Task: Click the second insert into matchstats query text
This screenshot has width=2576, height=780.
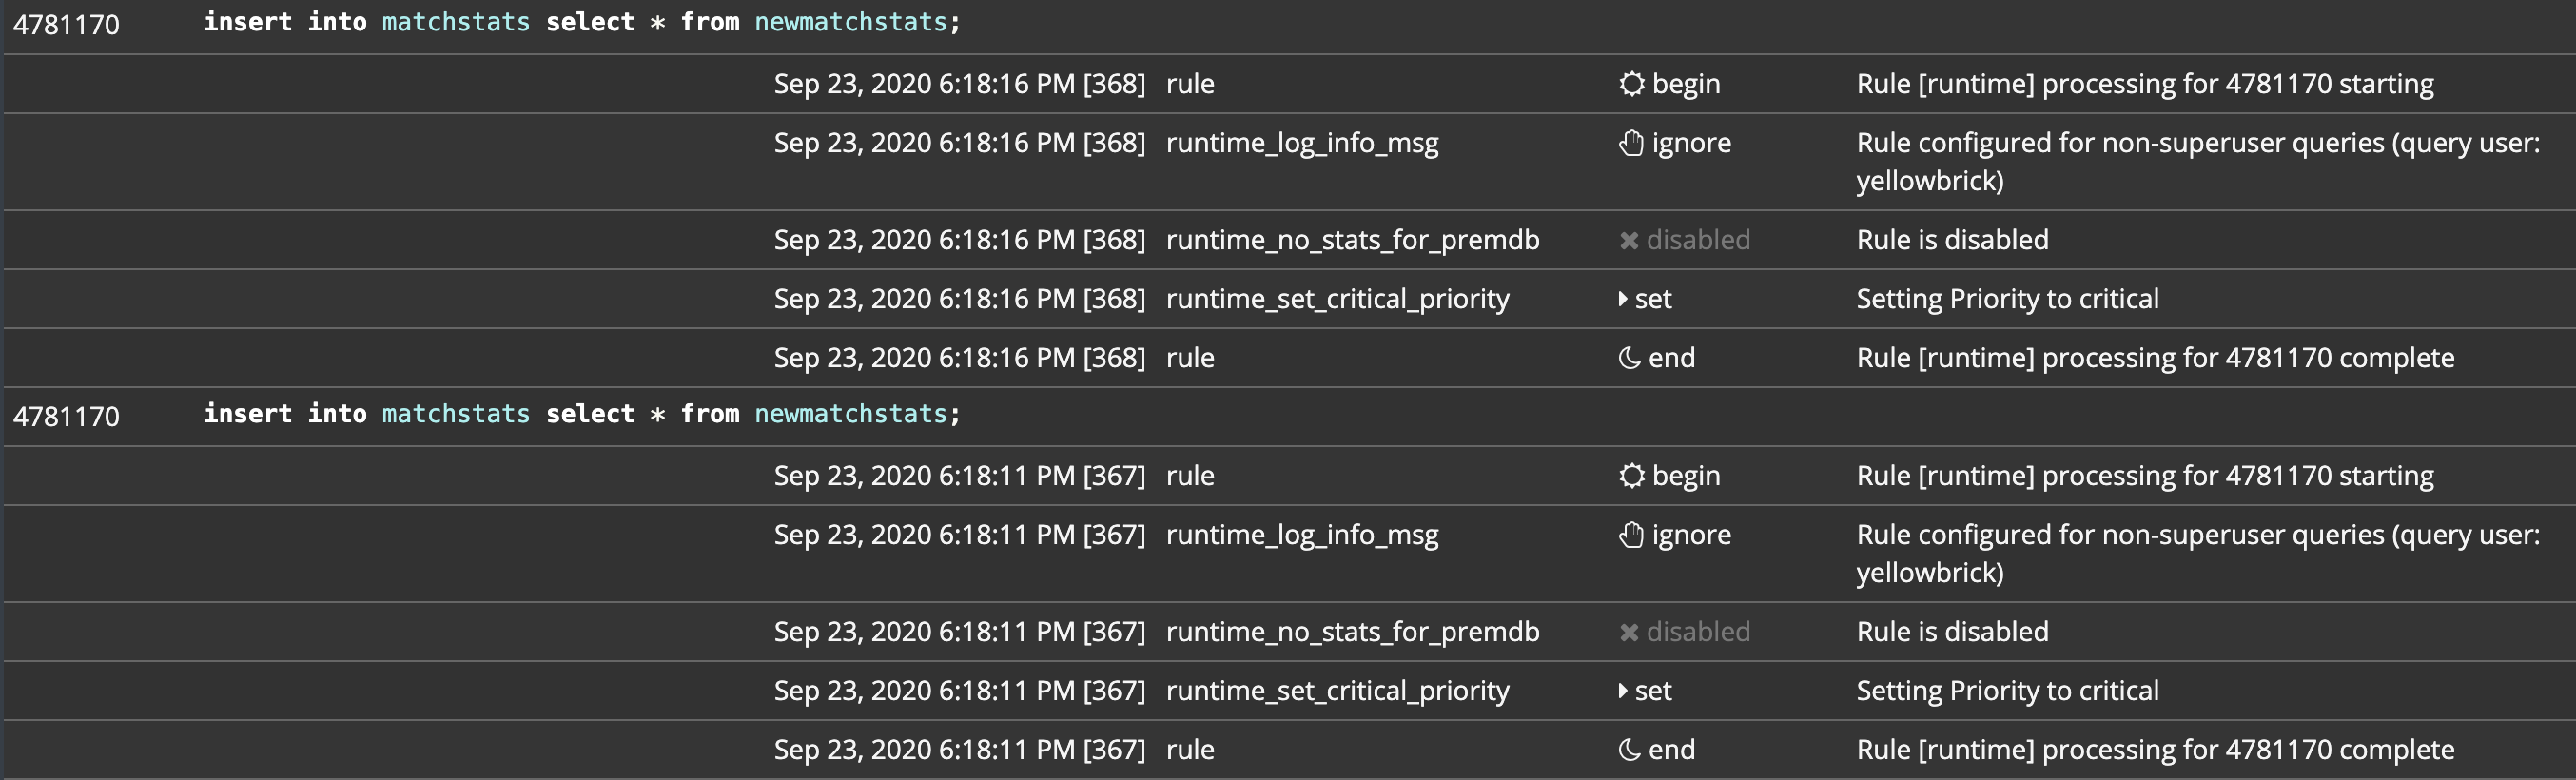Action: point(582,414)
